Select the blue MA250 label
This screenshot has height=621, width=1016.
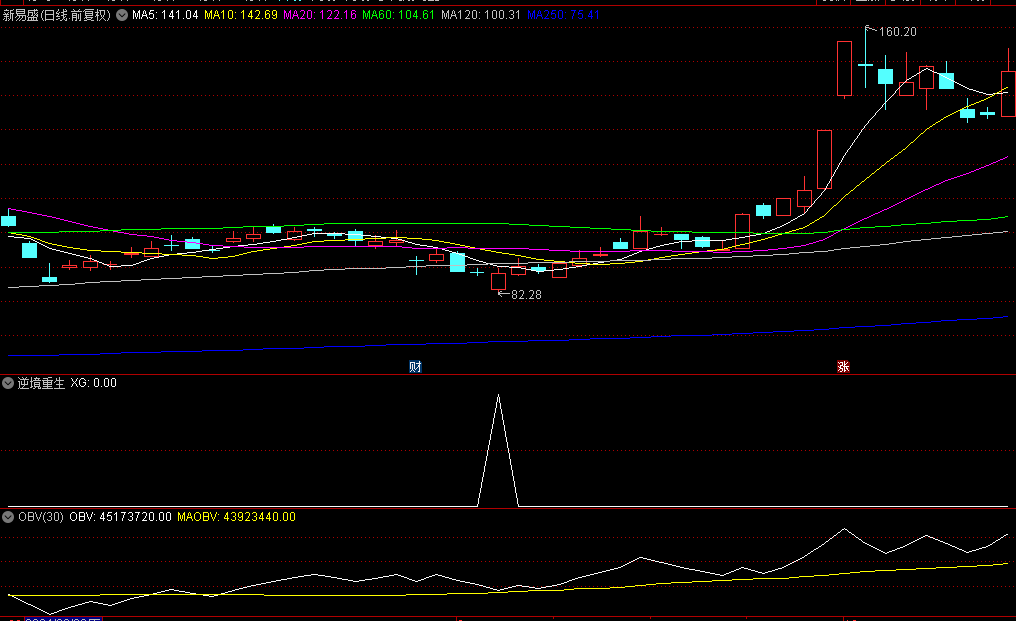pos(563,15)
